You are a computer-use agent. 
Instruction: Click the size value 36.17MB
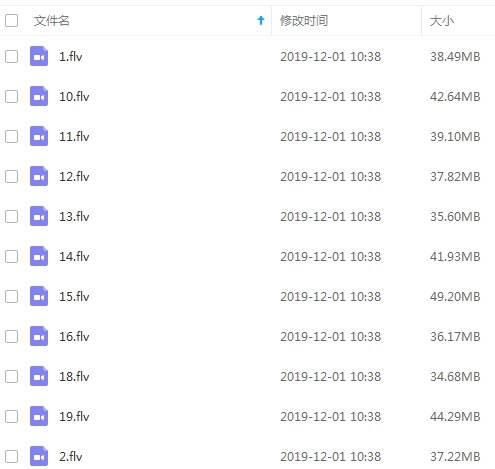(x=455, y=337)
